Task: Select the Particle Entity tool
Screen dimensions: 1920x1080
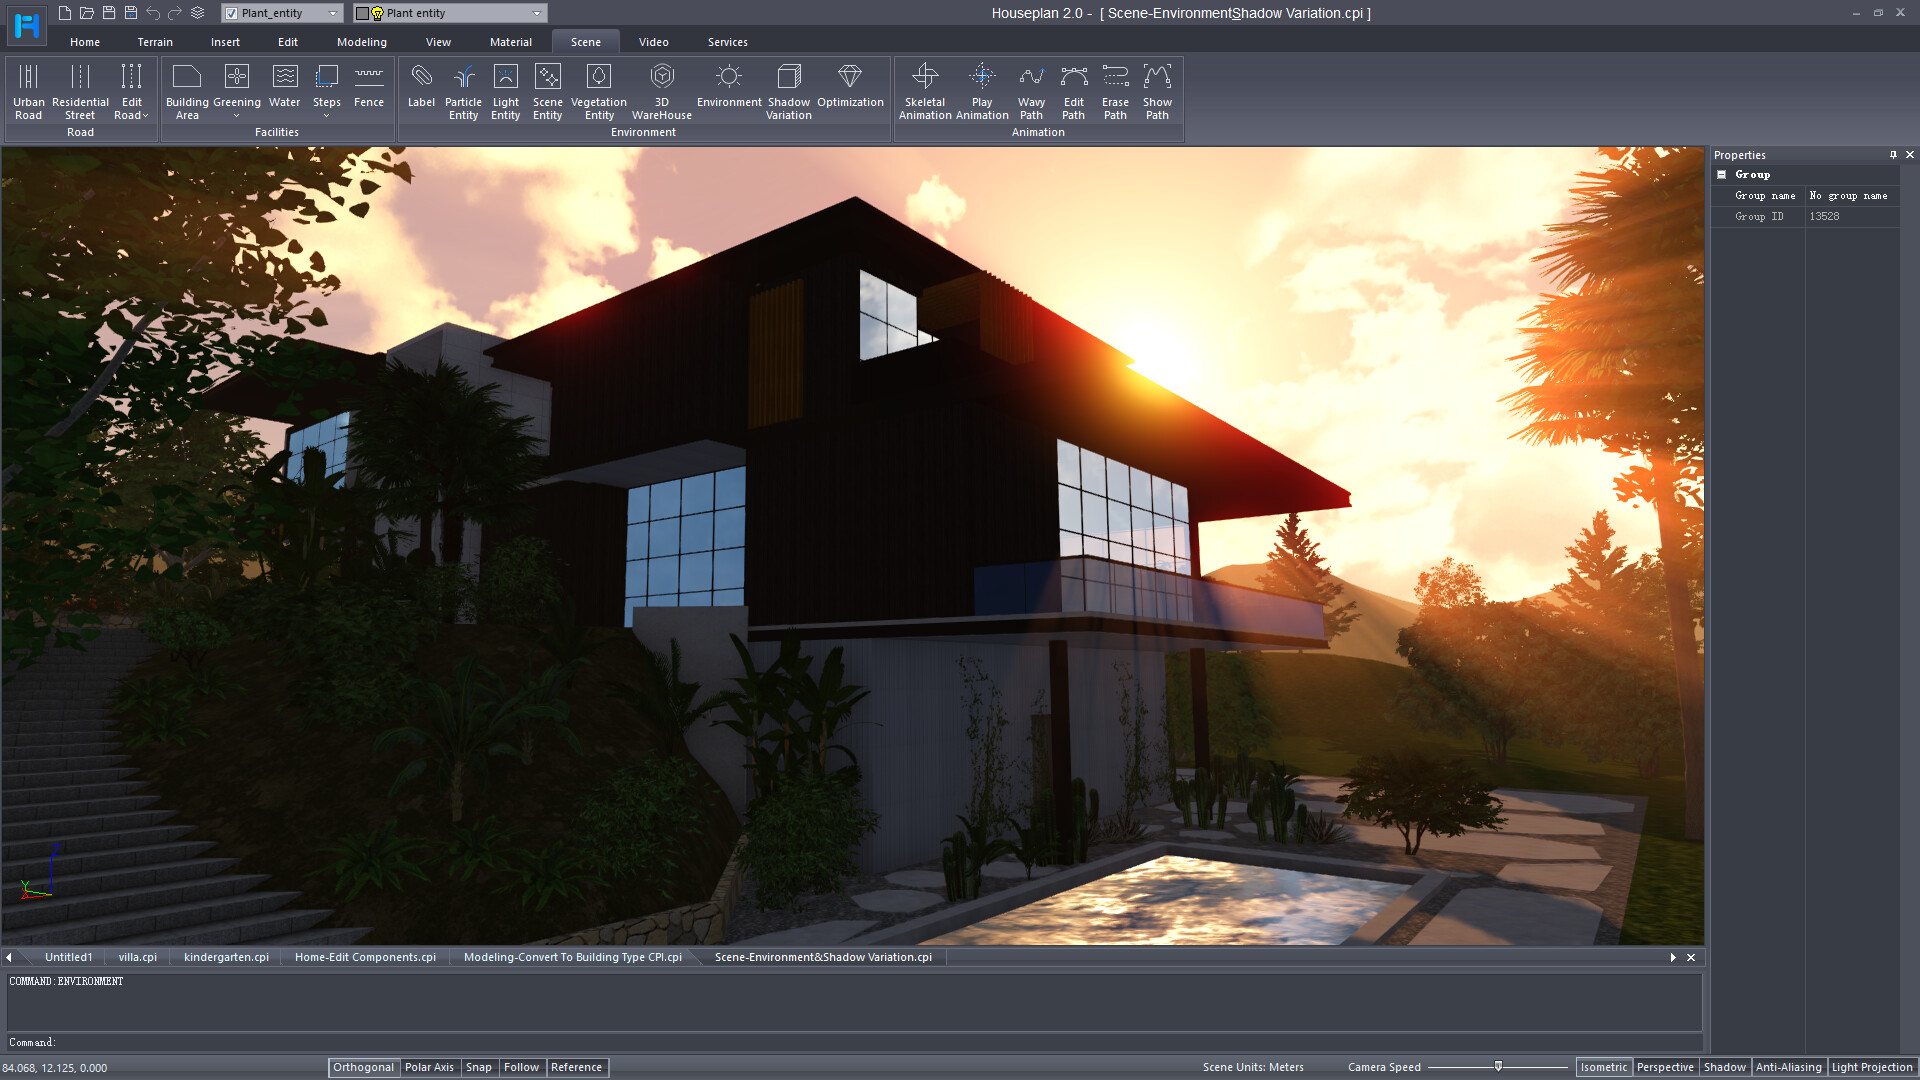Action: click(x=463, y=91)
